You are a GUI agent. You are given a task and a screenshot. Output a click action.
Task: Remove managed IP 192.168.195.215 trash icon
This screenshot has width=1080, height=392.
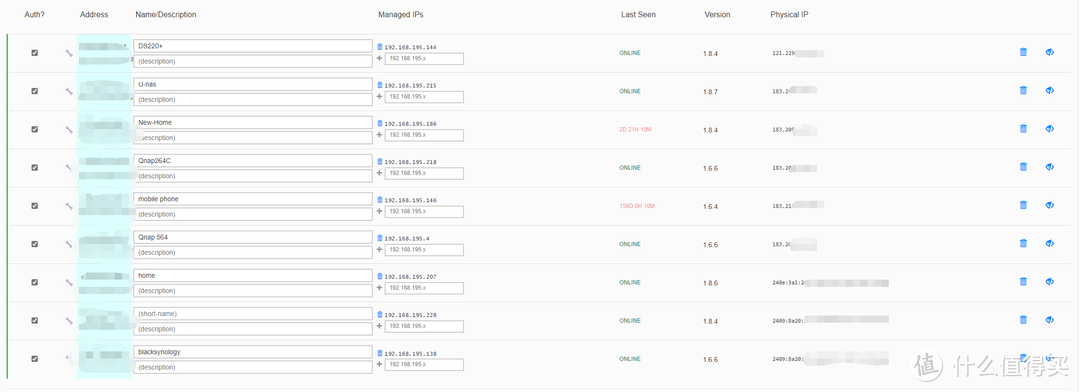click(380, 85)
